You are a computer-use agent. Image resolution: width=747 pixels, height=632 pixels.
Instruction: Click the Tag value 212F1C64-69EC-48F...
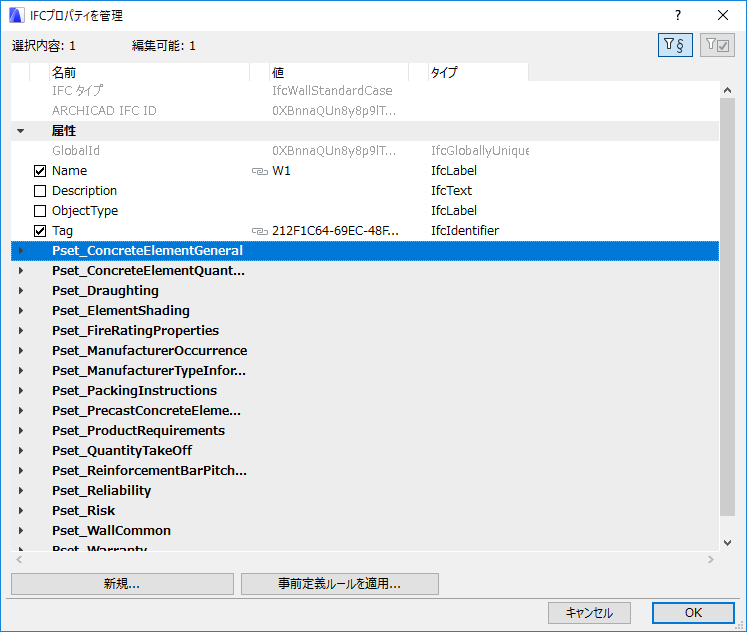coord(335,231)
